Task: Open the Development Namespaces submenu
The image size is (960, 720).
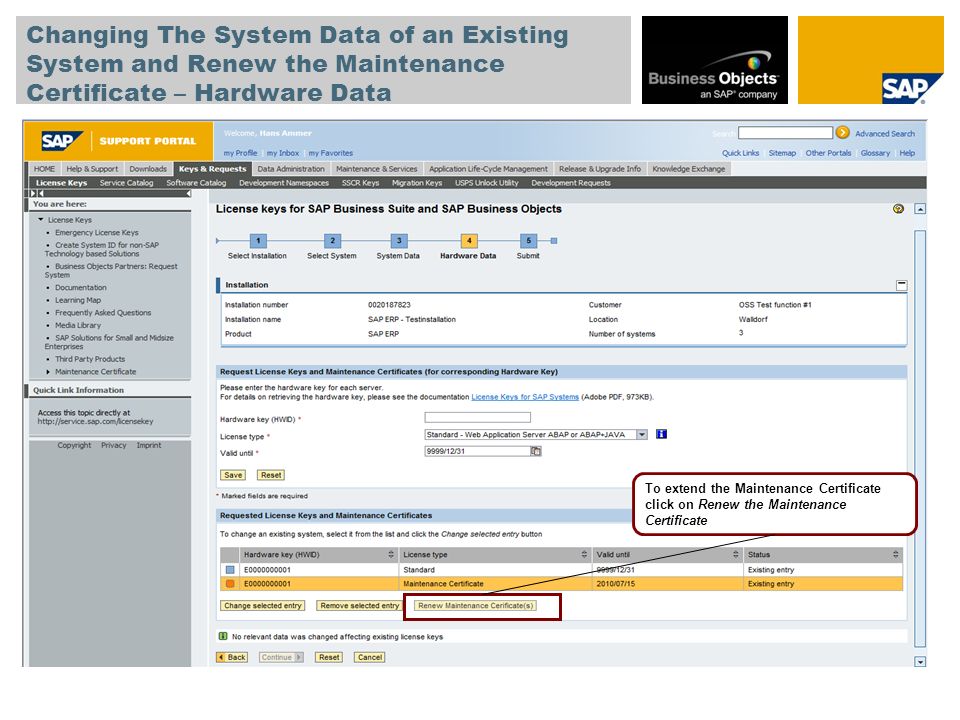Action: pos(284,183)
